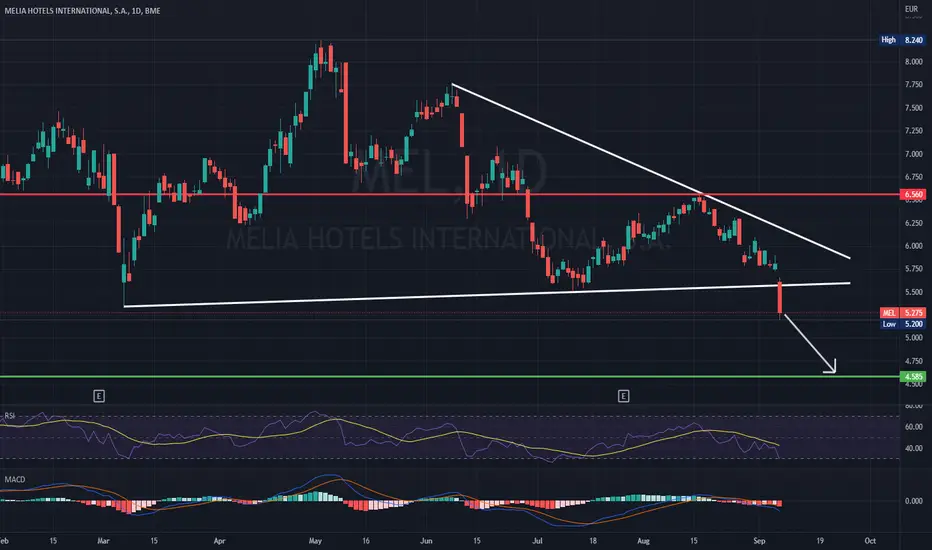The height and width of the screenshot is (550, 932).
Task: Click the Aug date label on time axis
Action: click(x=643, y=541)
